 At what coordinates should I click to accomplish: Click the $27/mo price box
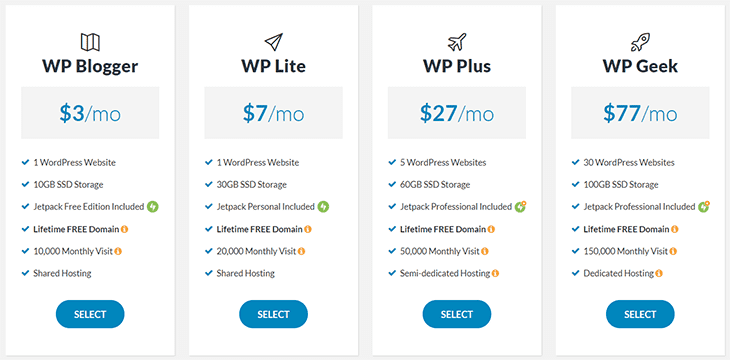point(457,113)
